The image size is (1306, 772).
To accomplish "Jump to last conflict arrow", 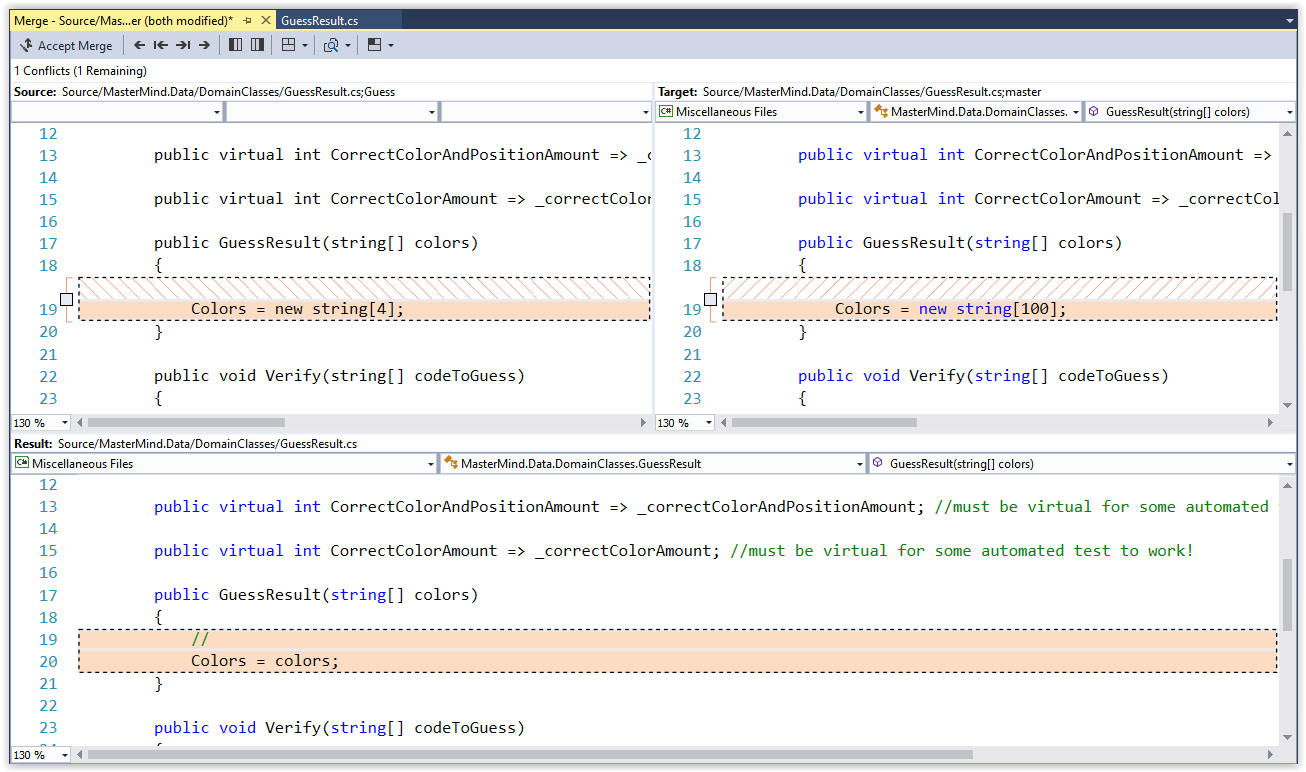I will (x=183, y=45).
